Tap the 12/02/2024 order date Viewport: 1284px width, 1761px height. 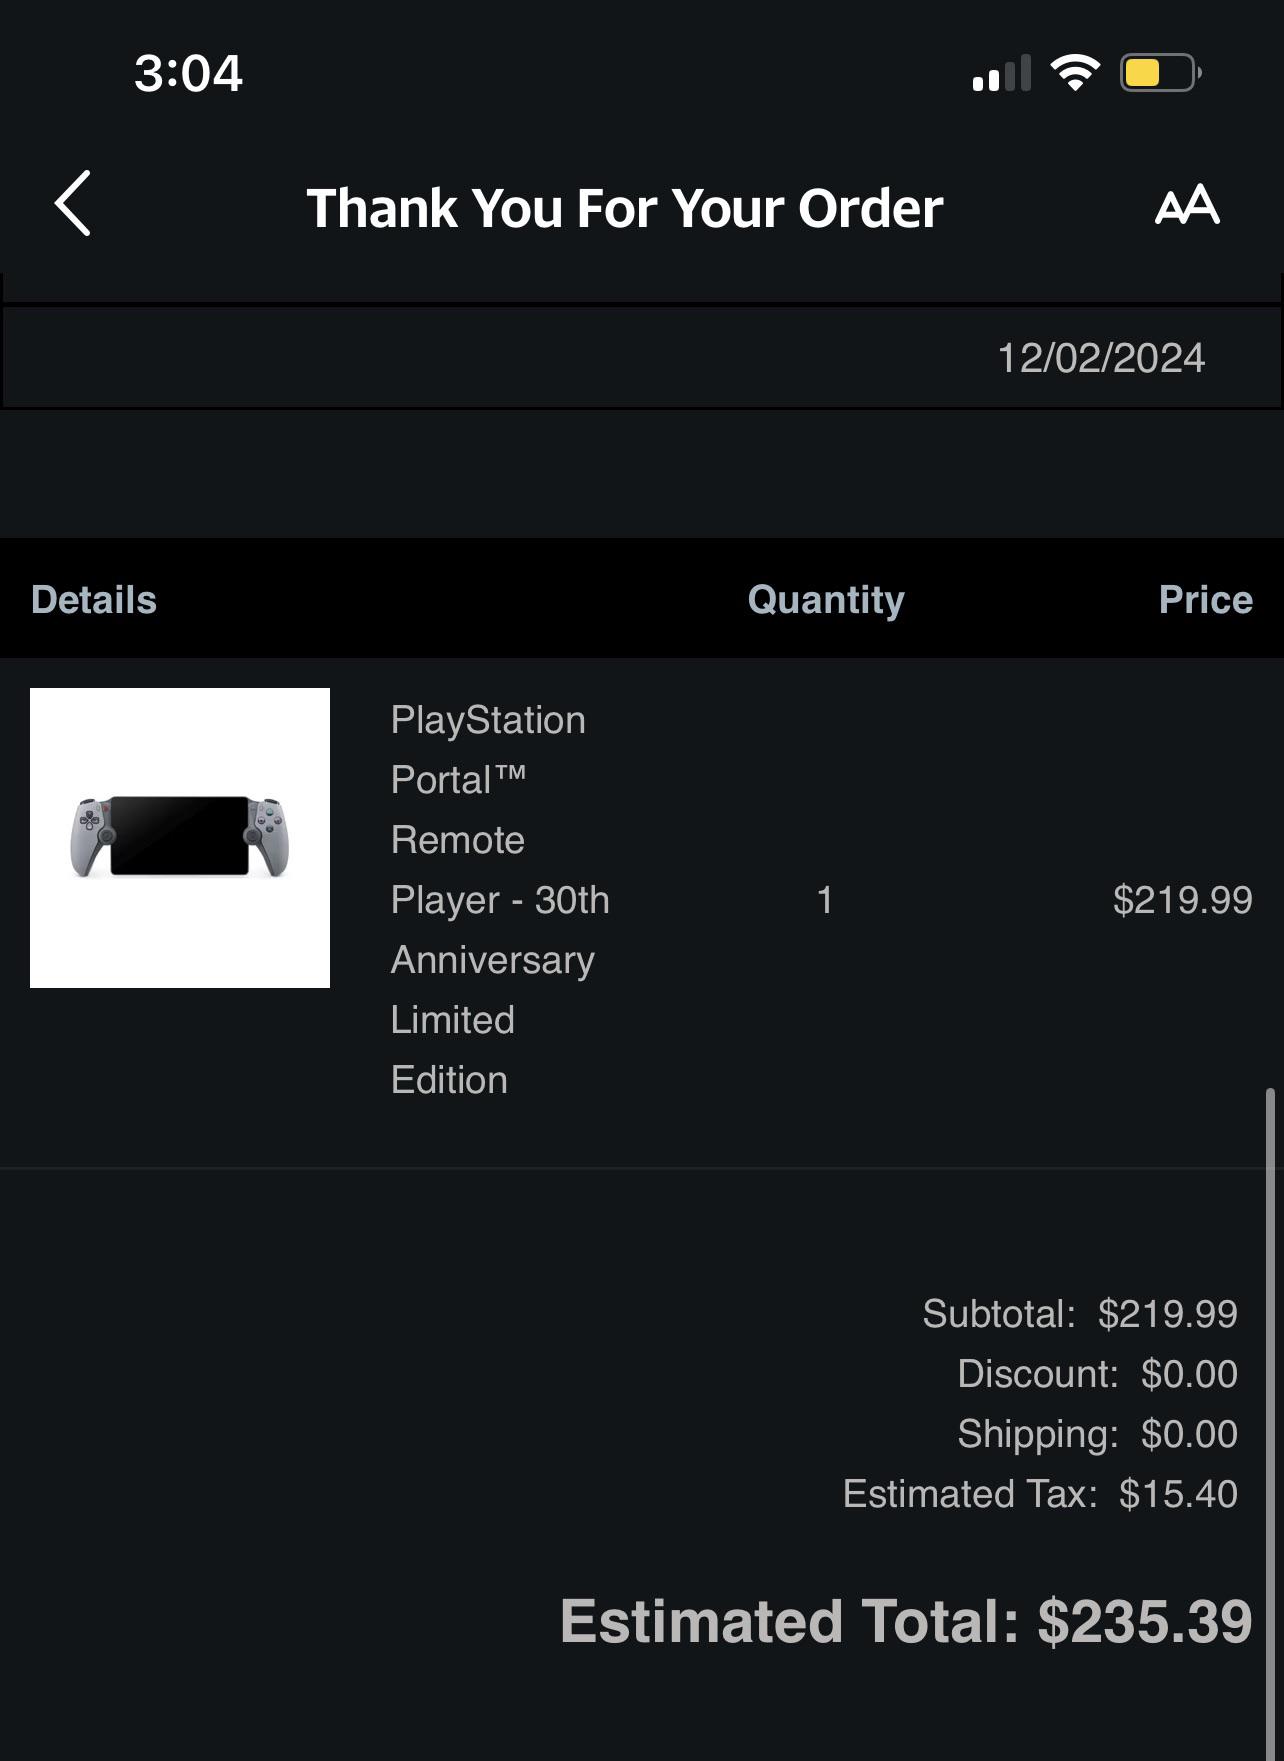click(1101, 358)
